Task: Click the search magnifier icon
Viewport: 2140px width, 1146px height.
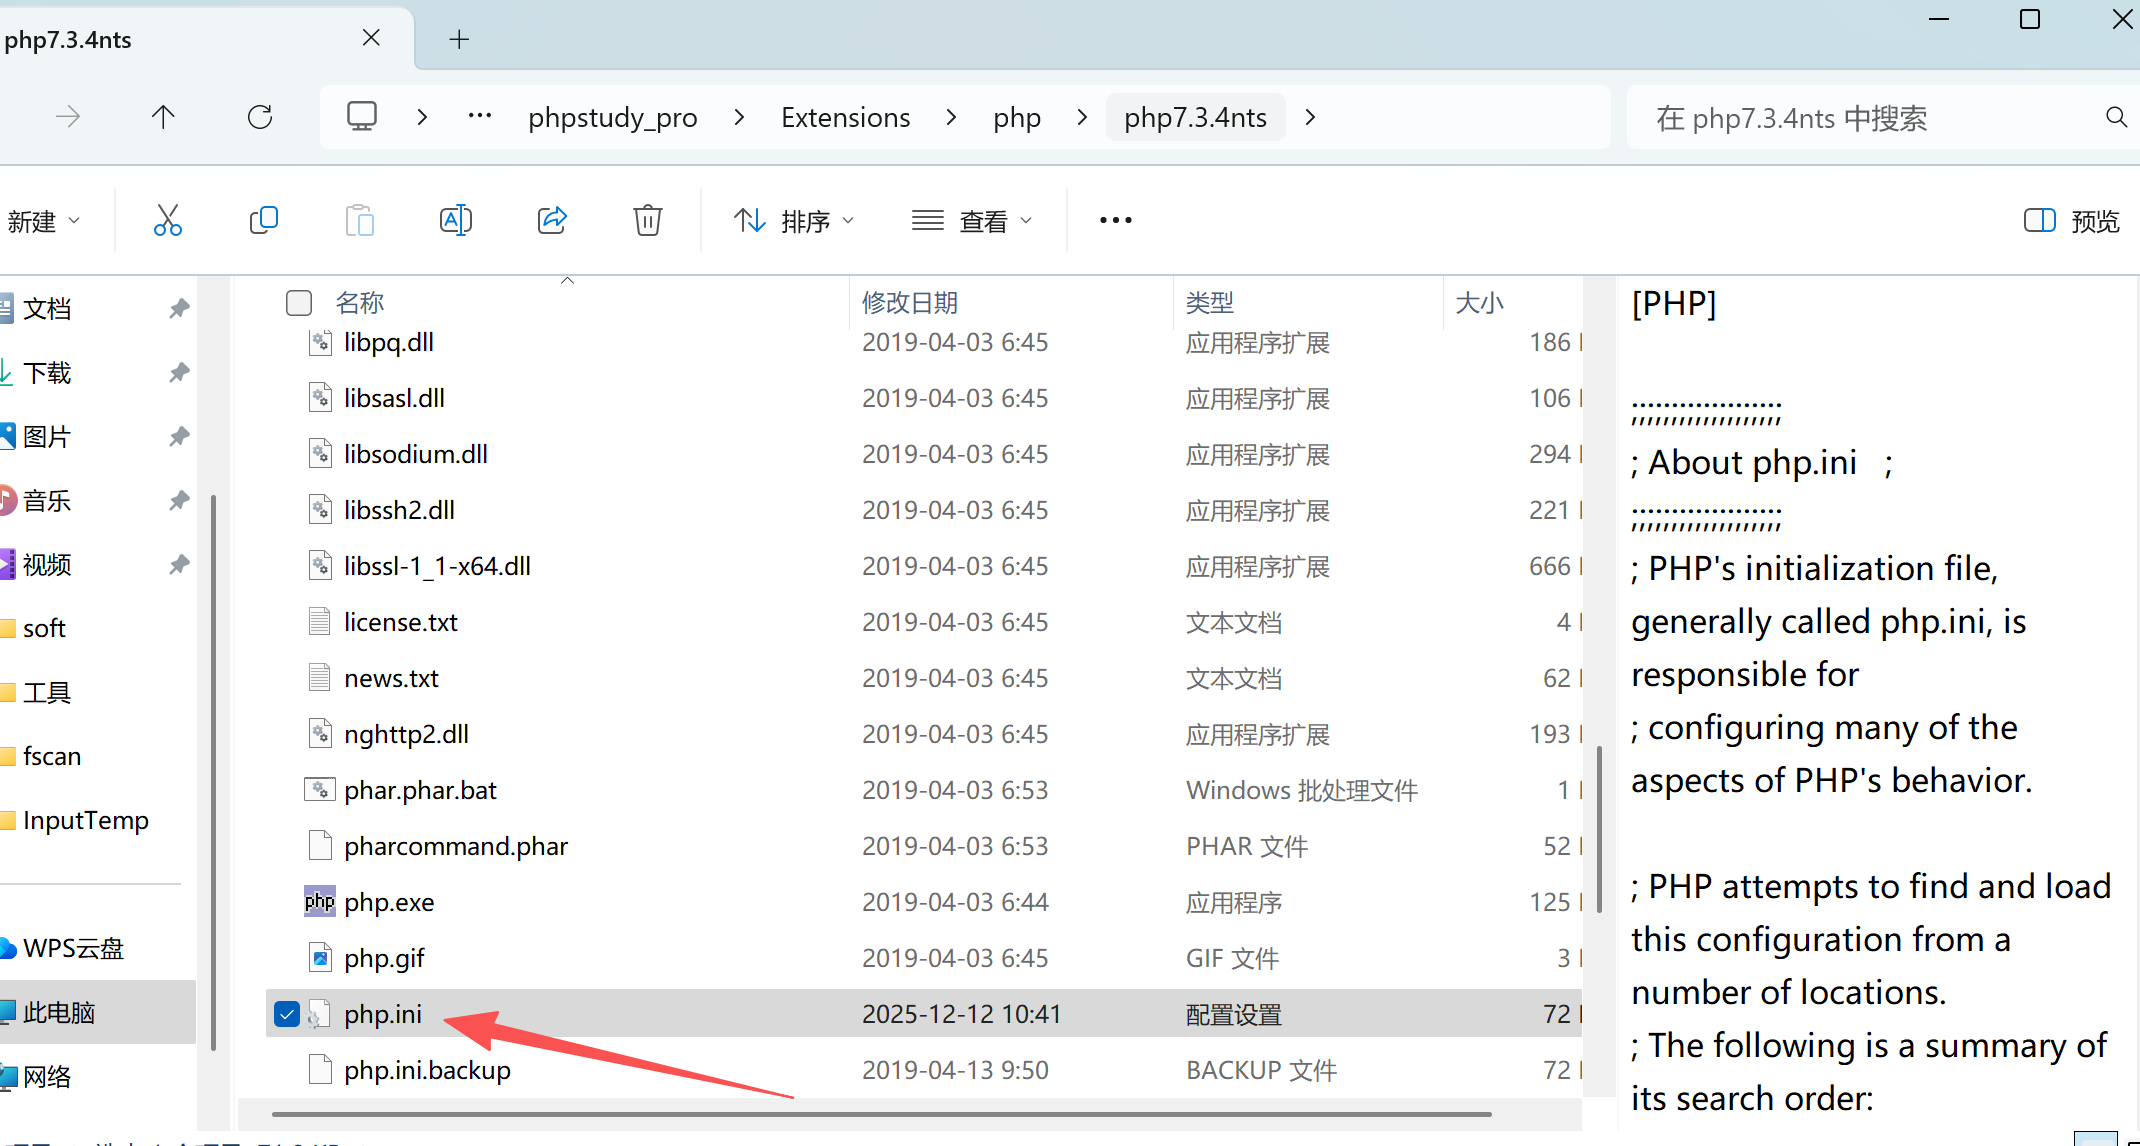Action: point(2115,117)
